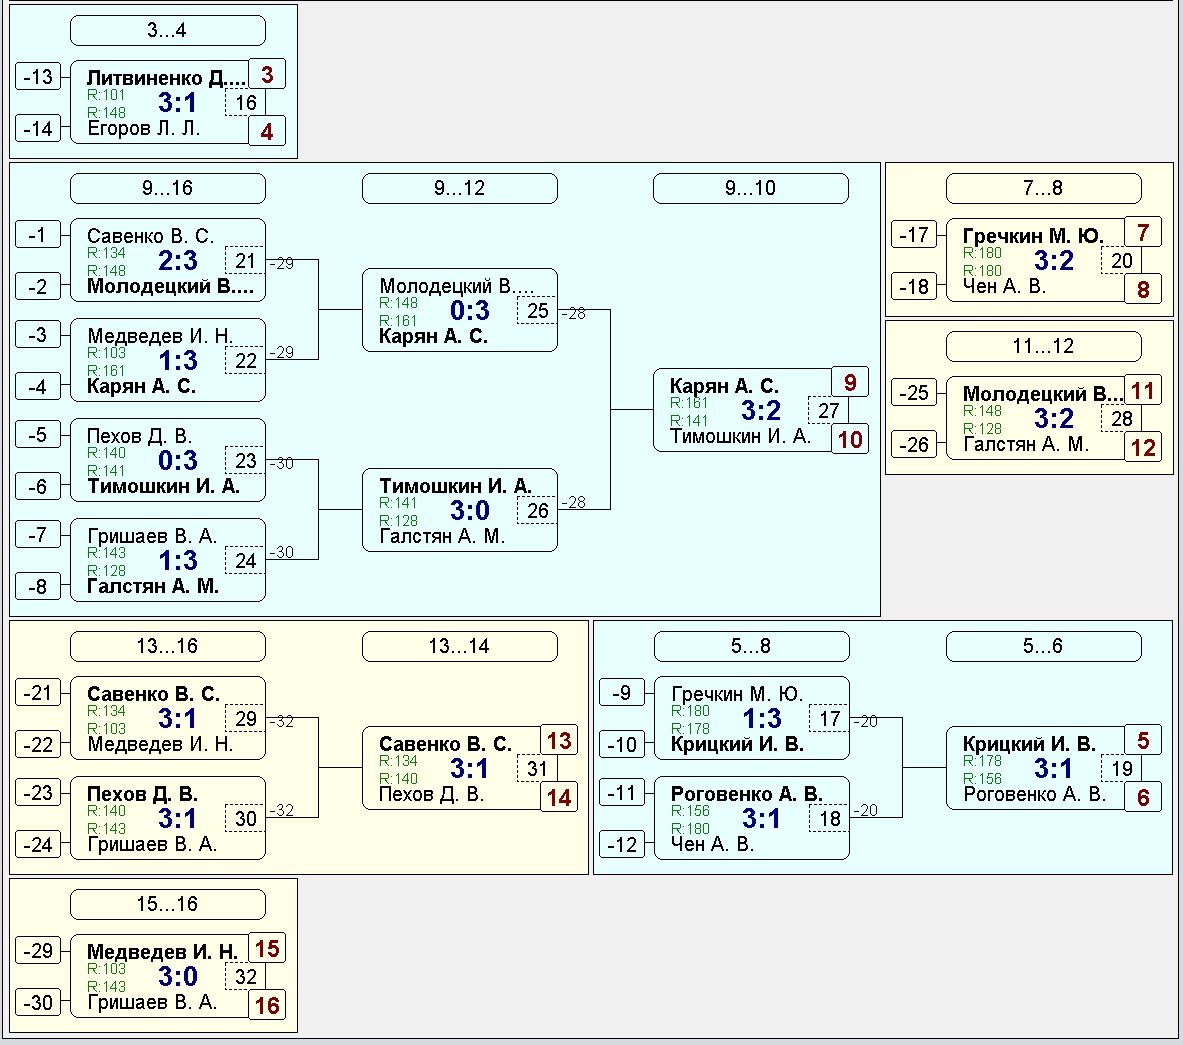Click the -17 source slot
Image resolution: width=1183 pixels, height=1045 pixels.
(914, 235)
